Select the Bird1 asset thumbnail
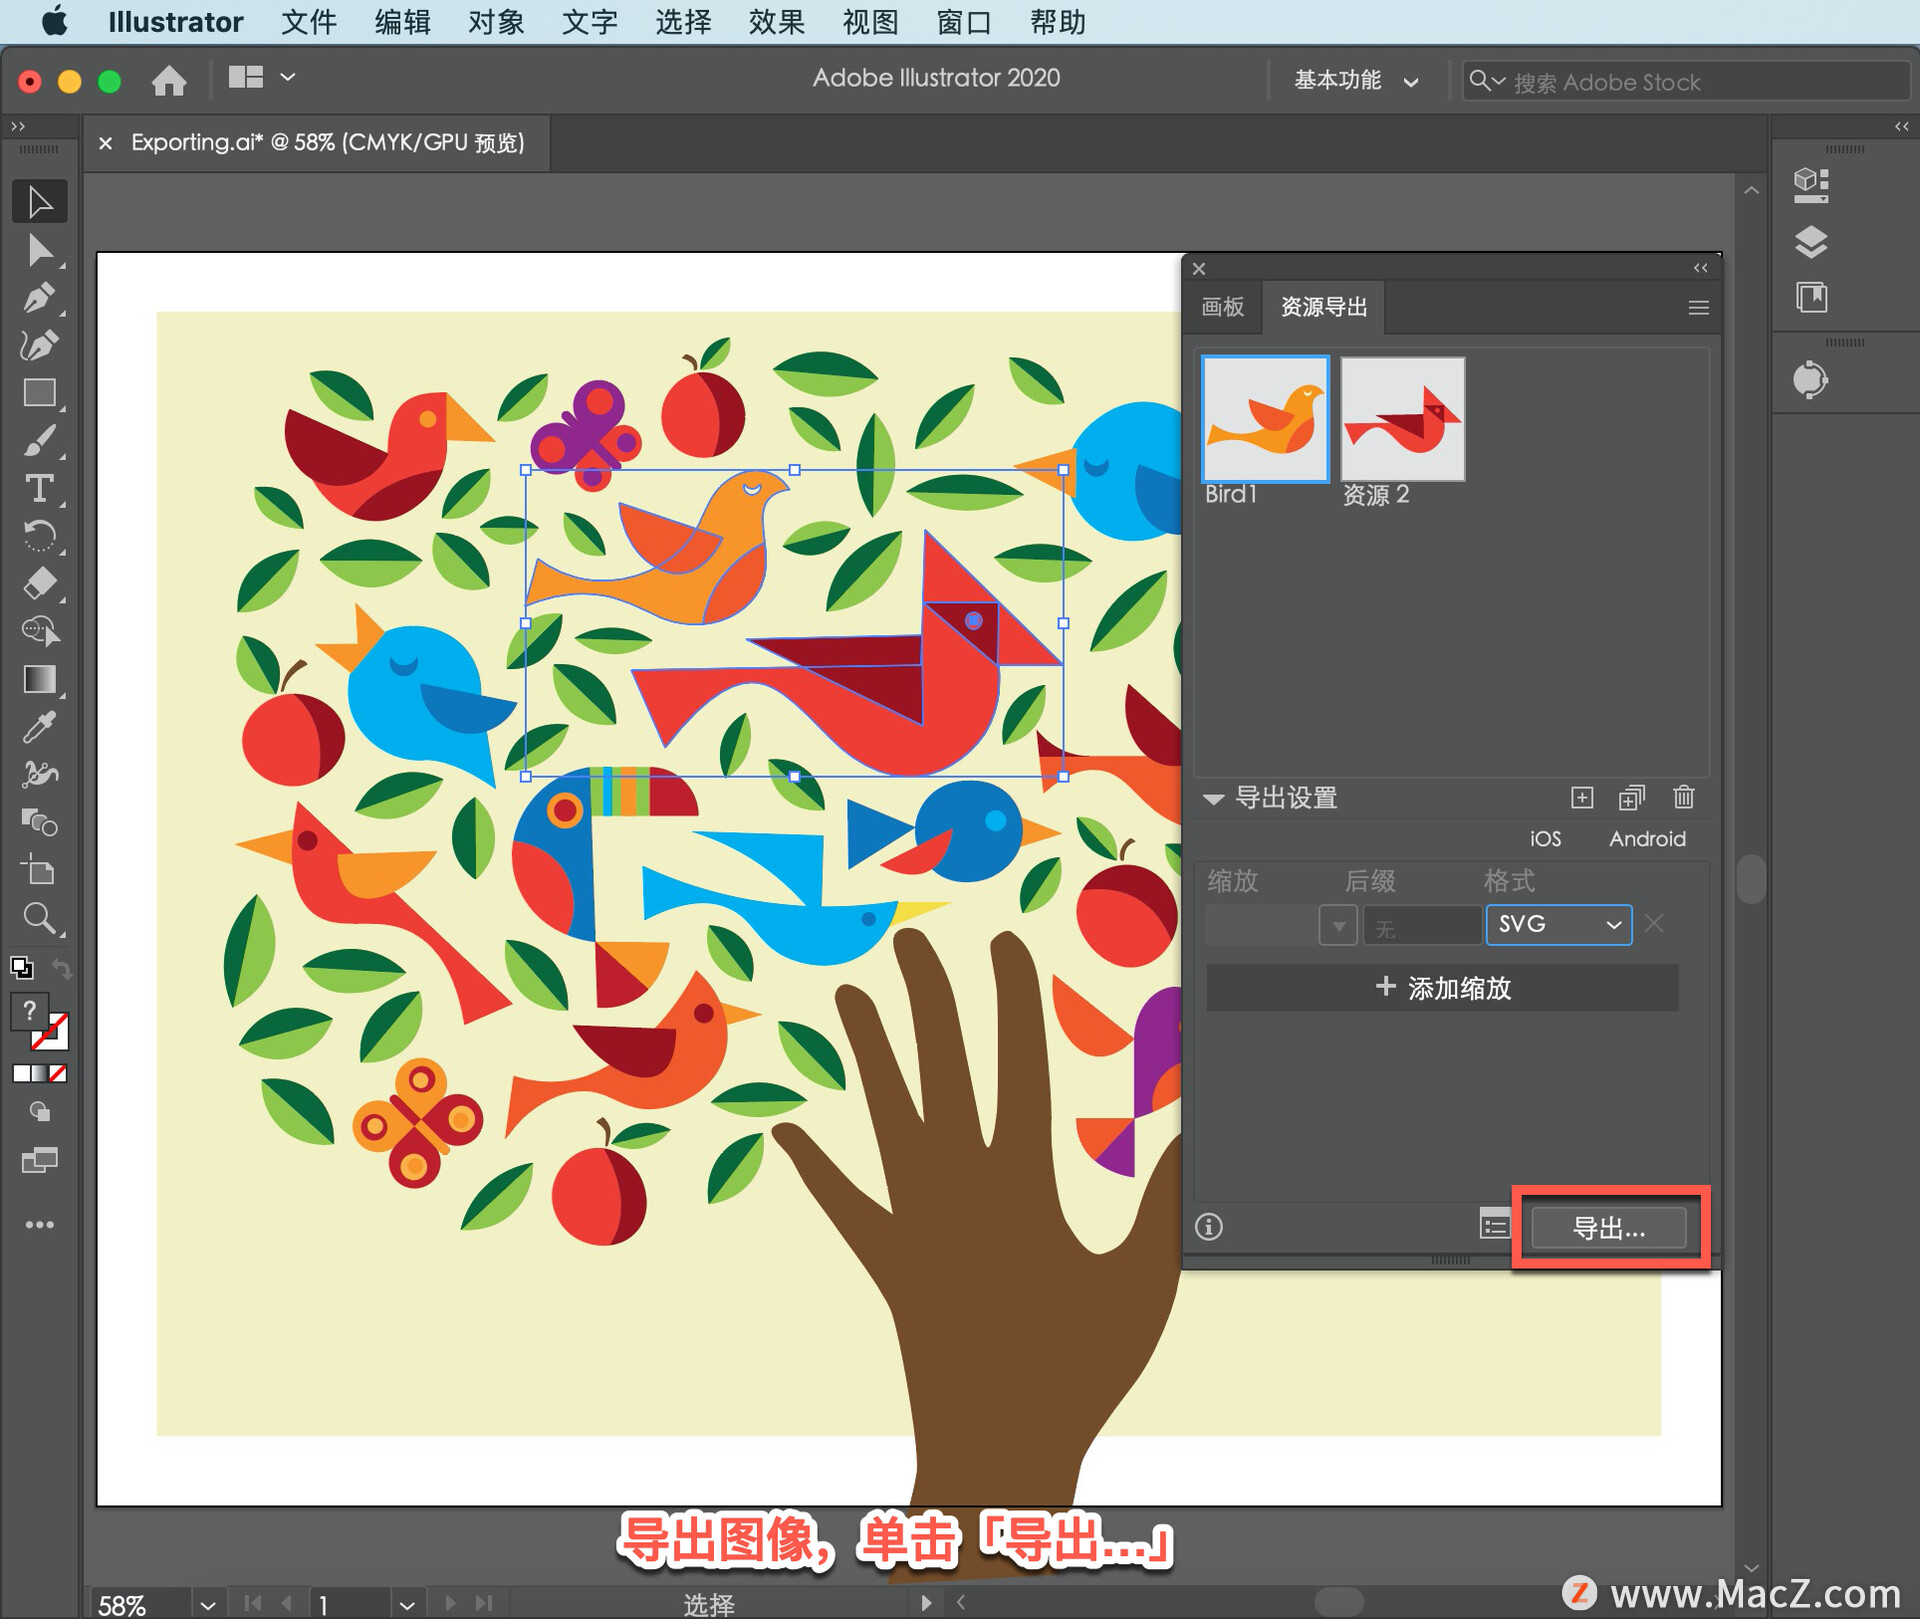This screenshot has width=1920, height=1619. (x=1265, y=420)
